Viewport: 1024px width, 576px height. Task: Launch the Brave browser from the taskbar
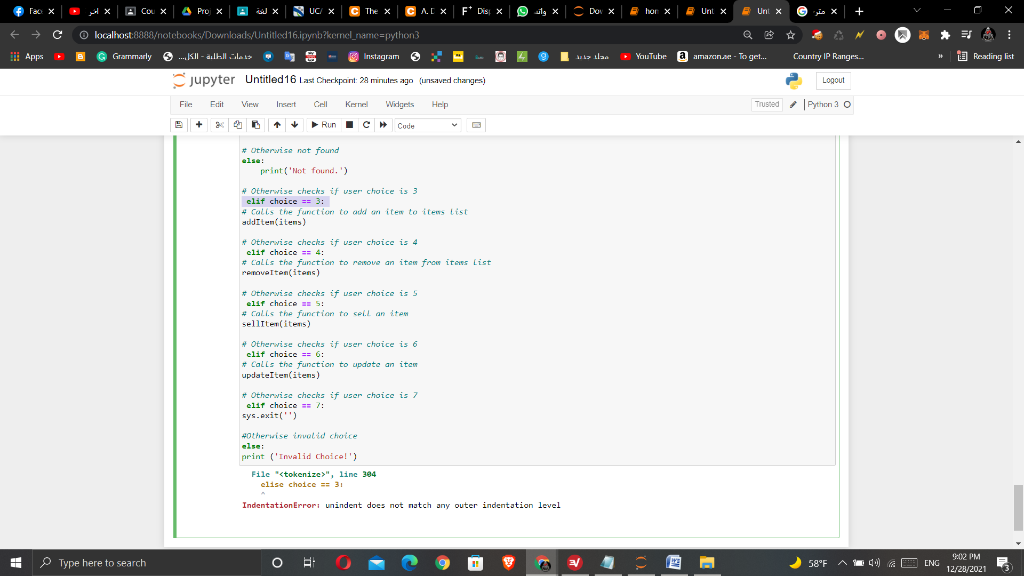[x=509, y=562]
